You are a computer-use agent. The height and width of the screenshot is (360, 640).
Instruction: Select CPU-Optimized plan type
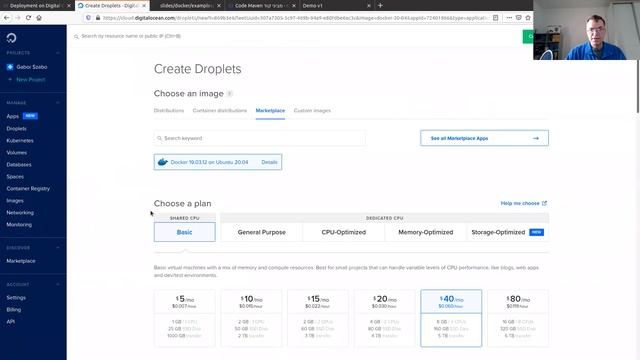click(344, 232)
